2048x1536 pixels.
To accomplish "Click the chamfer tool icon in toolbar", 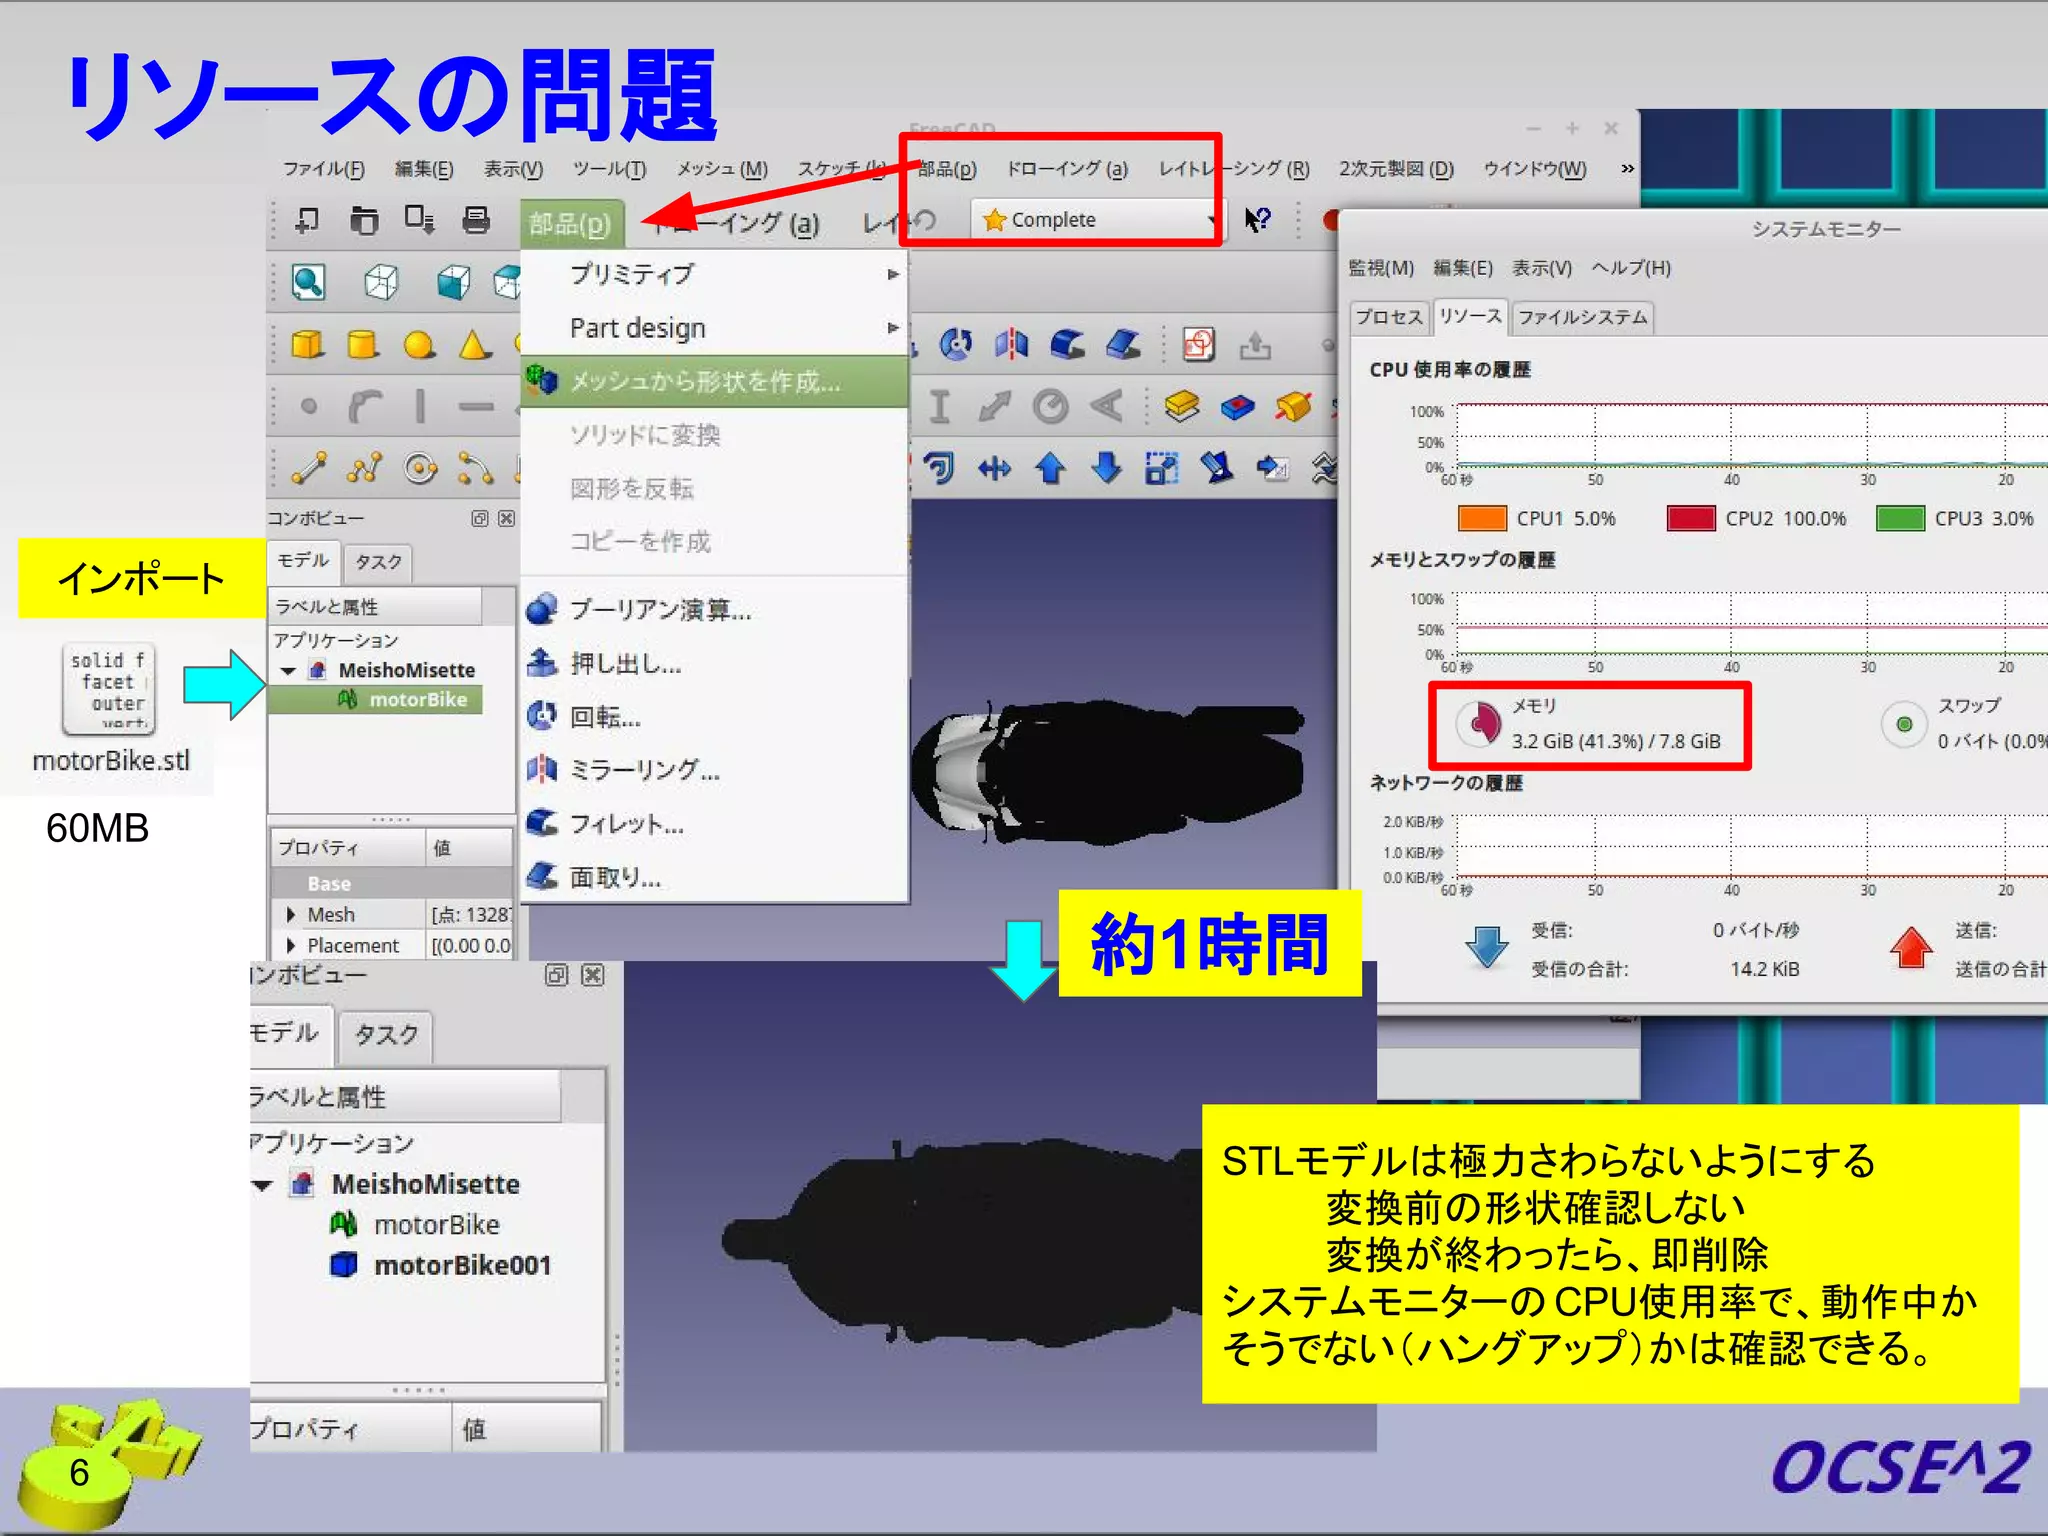I will [1123, 344].
